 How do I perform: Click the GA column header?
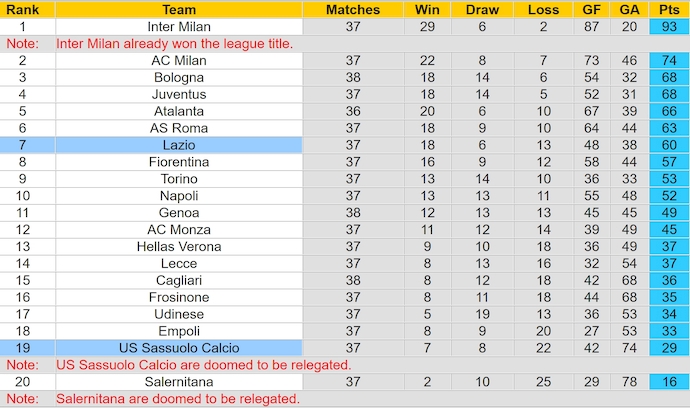(x=629, y=9)
